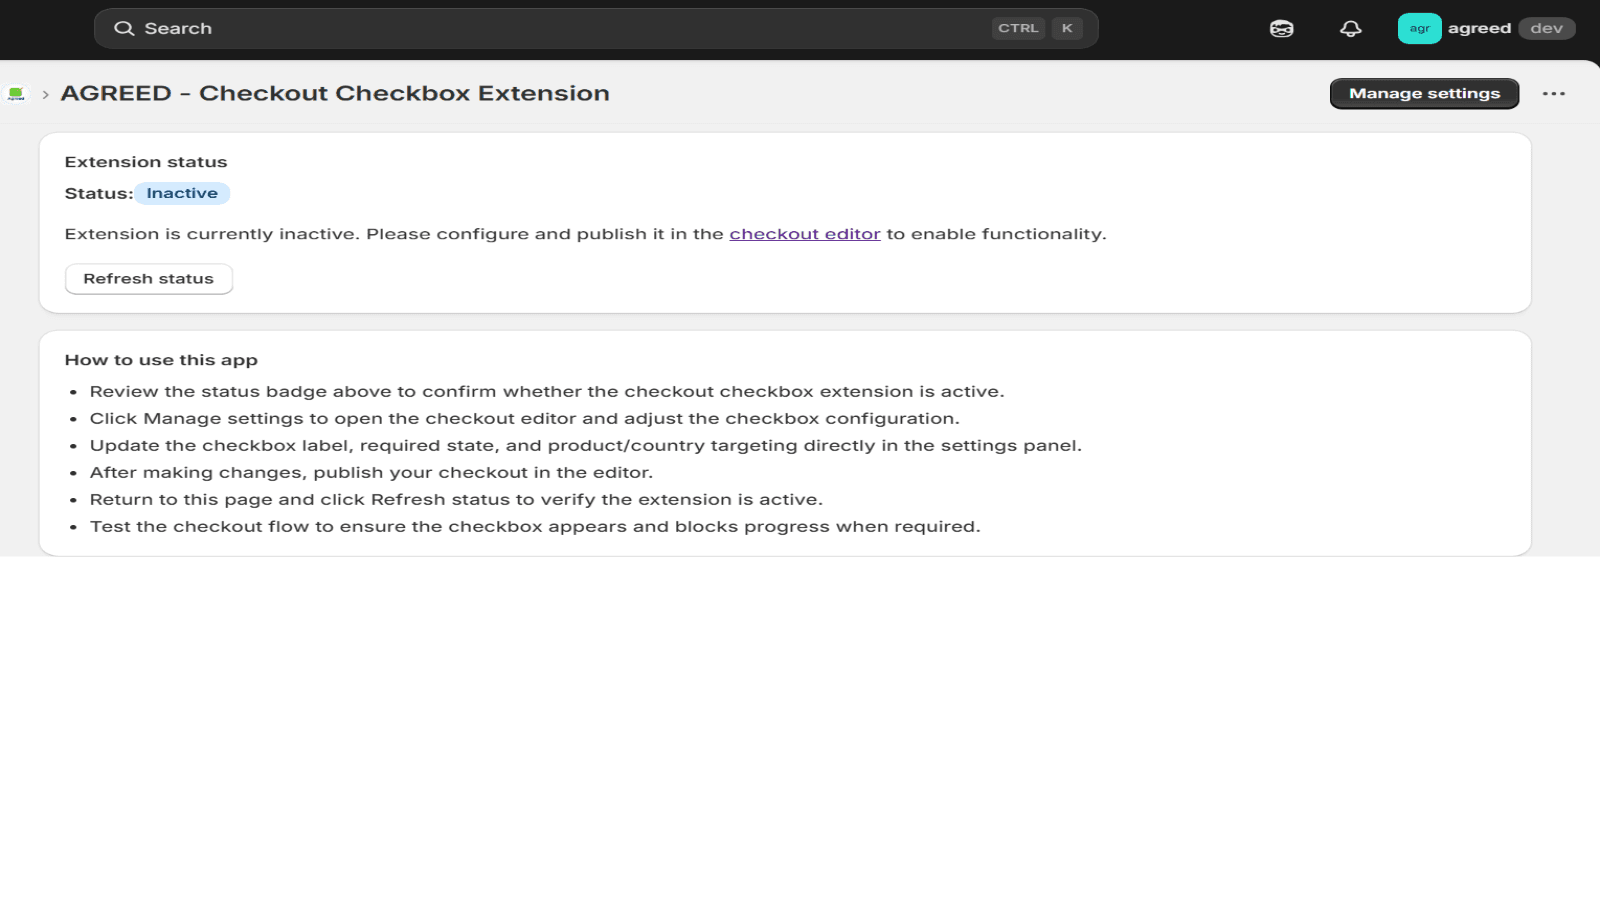The height and width of the screenshot is (900, 1600).
Task: Click the How to use this app heading
Action: [161, 360]
